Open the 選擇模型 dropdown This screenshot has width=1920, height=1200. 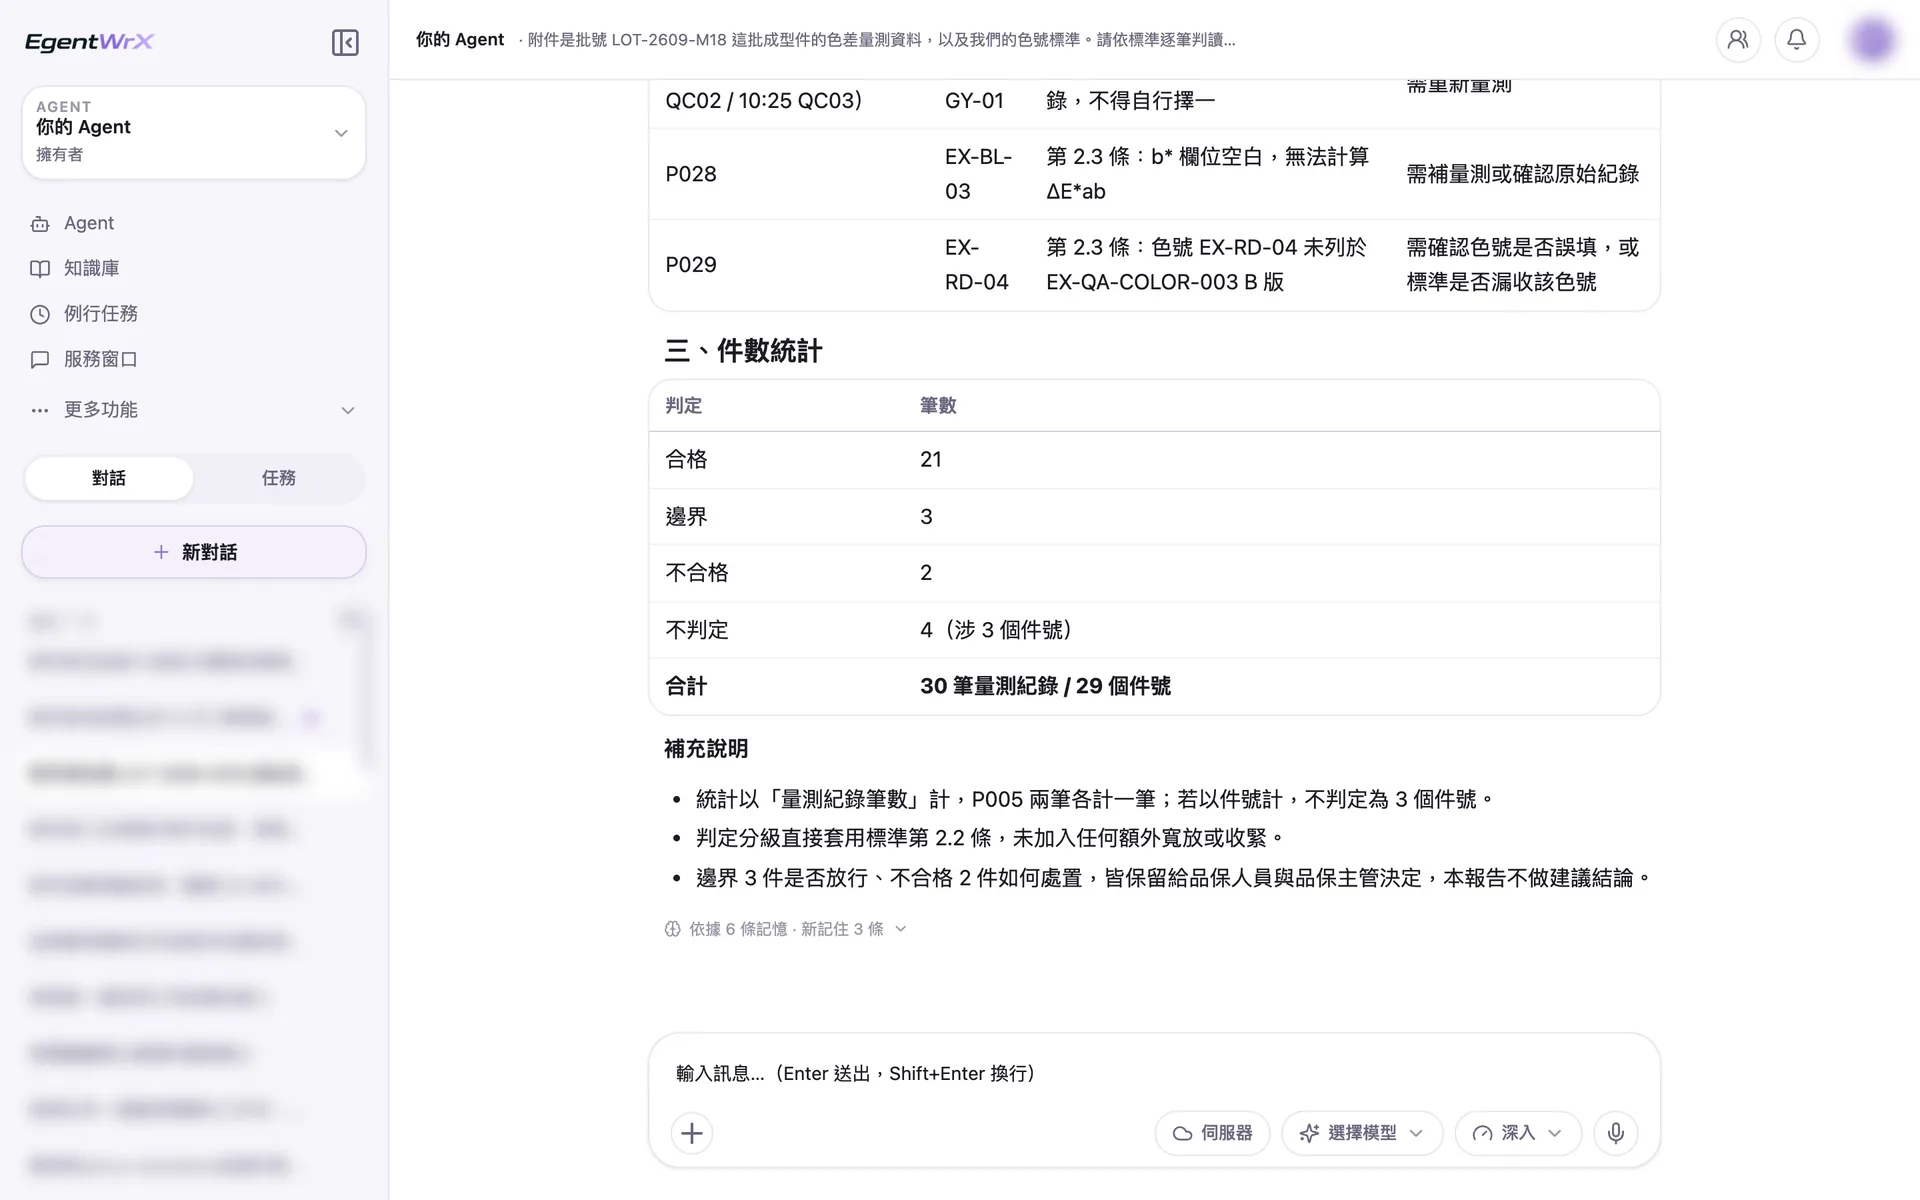coord(1362,1133)
